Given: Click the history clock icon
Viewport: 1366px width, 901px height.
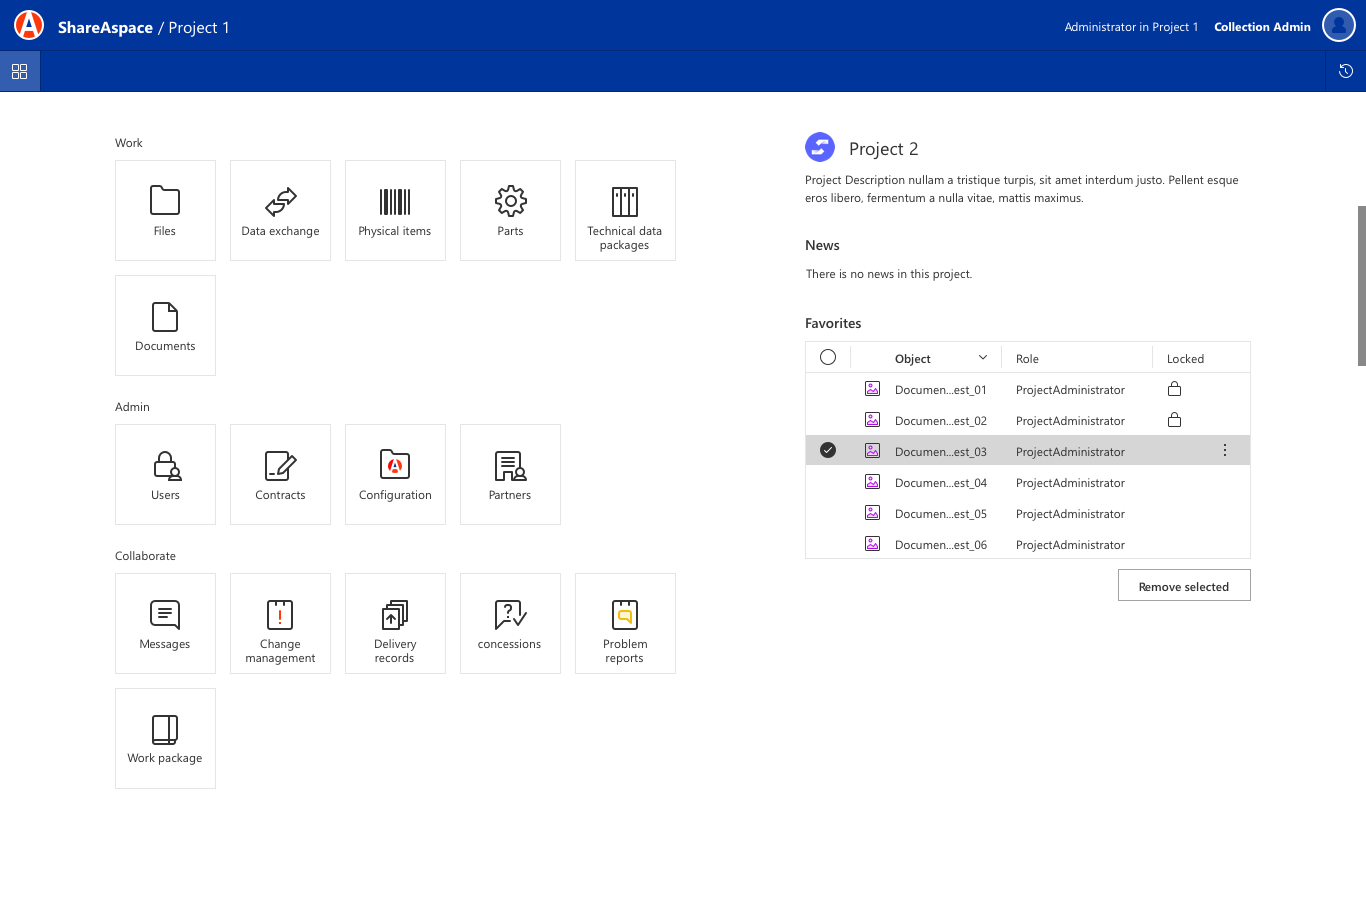Looking at the screenshot, I should pyautogui.click(x=1346, y=71).
